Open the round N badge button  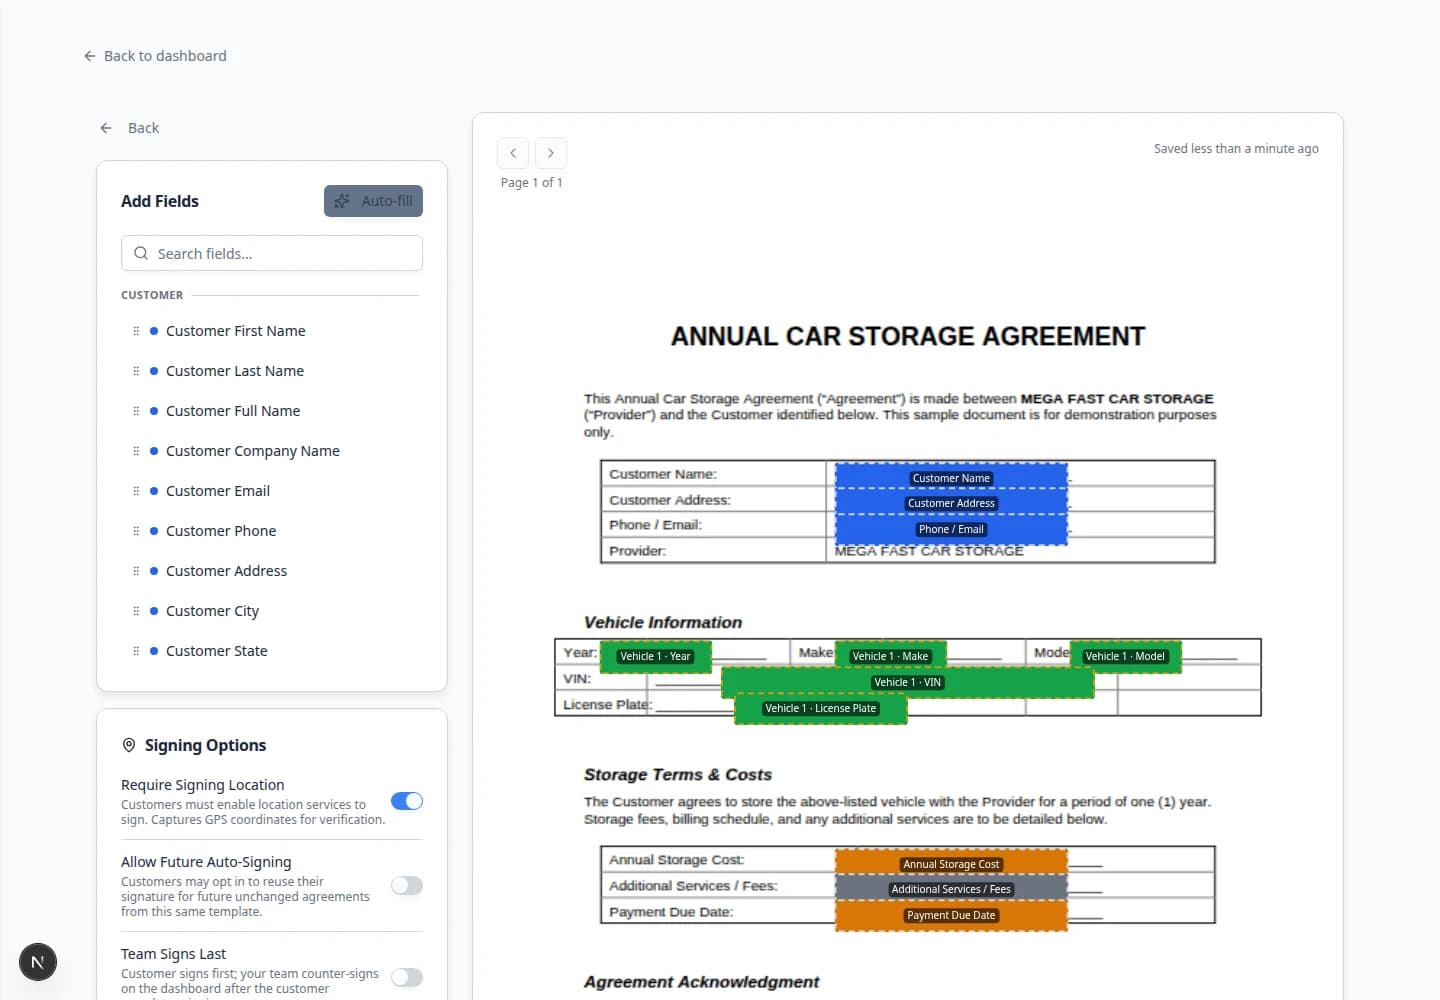[x=38, y=962]
